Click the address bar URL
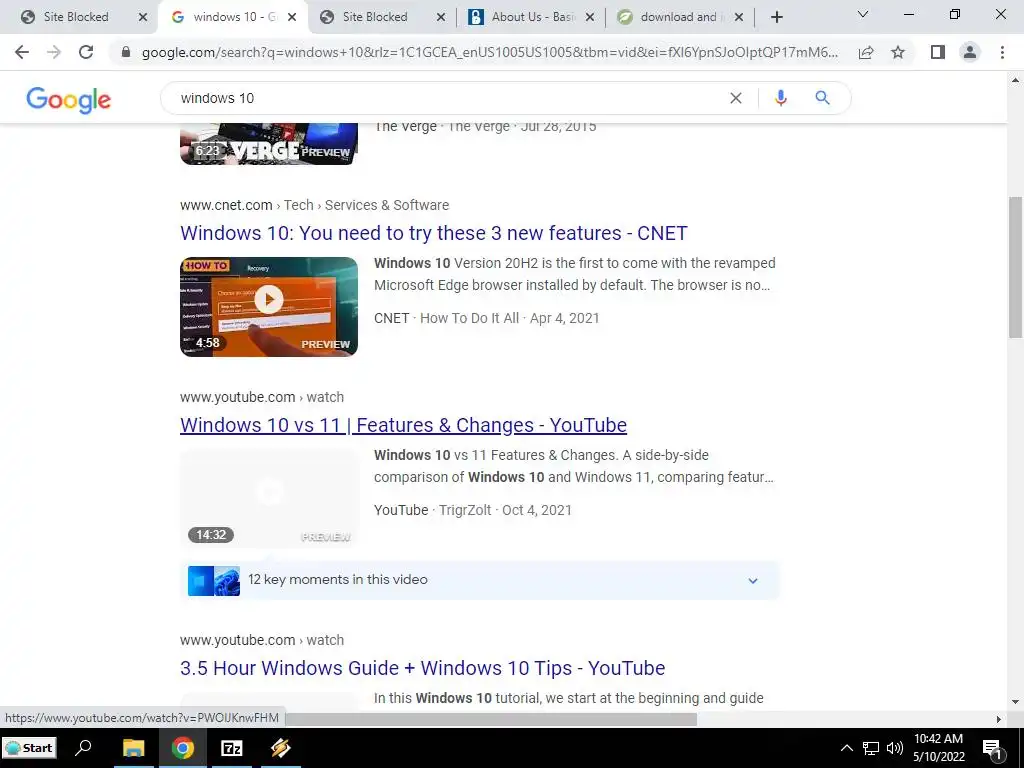Image resolution: width=1024 pixels, height=768 pixels. (490, 52)
